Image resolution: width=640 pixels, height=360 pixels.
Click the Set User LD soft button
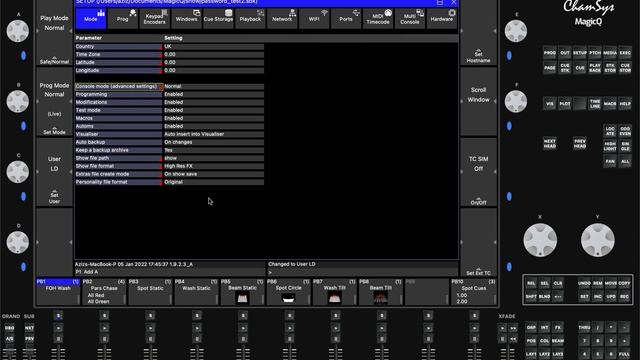[x=54, y=172]
